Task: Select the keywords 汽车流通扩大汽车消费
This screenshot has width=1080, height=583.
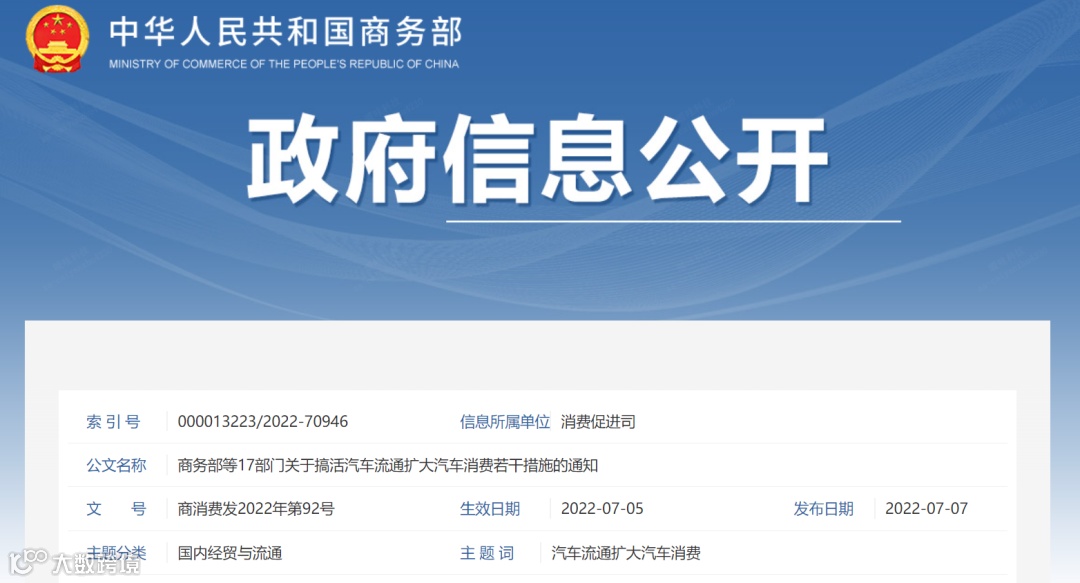Action: coord(626,553)
